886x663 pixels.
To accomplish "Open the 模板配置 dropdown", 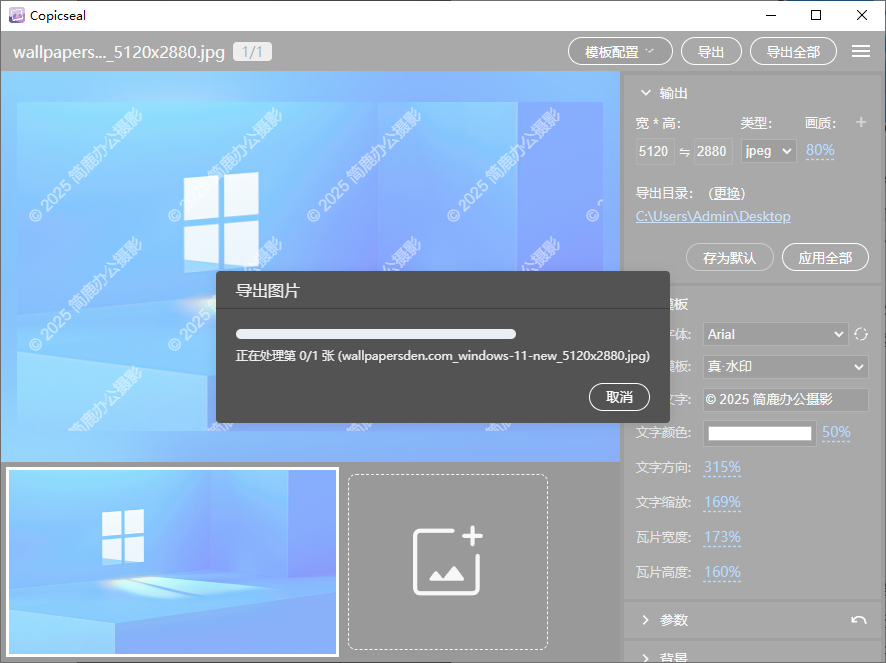I will (x=620, y=52).
